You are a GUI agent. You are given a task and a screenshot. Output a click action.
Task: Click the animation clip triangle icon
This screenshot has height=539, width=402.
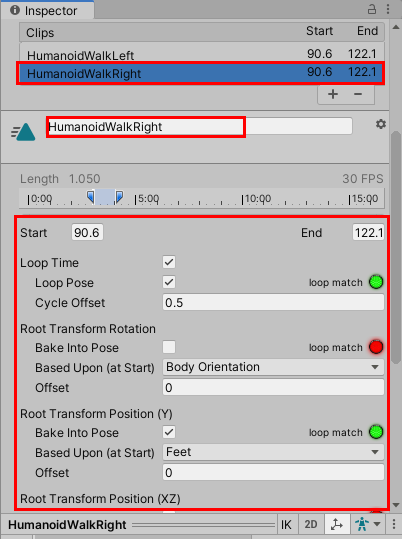pos(23,132)
